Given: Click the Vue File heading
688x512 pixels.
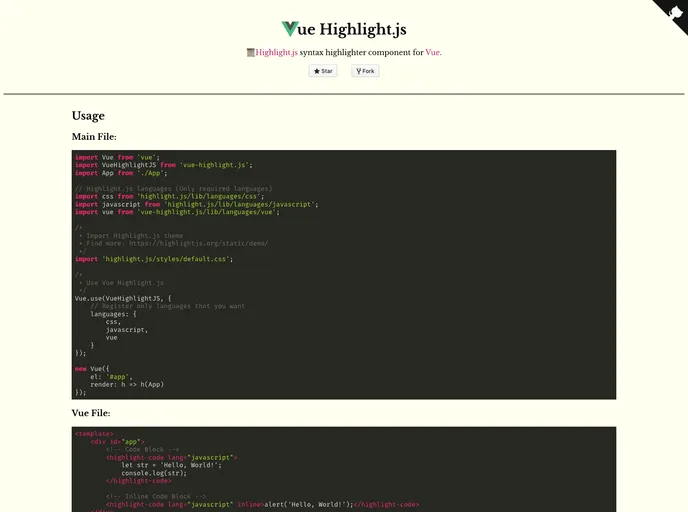Looking at the screenshot, I should pyautogui.click(x=91, y=412).
